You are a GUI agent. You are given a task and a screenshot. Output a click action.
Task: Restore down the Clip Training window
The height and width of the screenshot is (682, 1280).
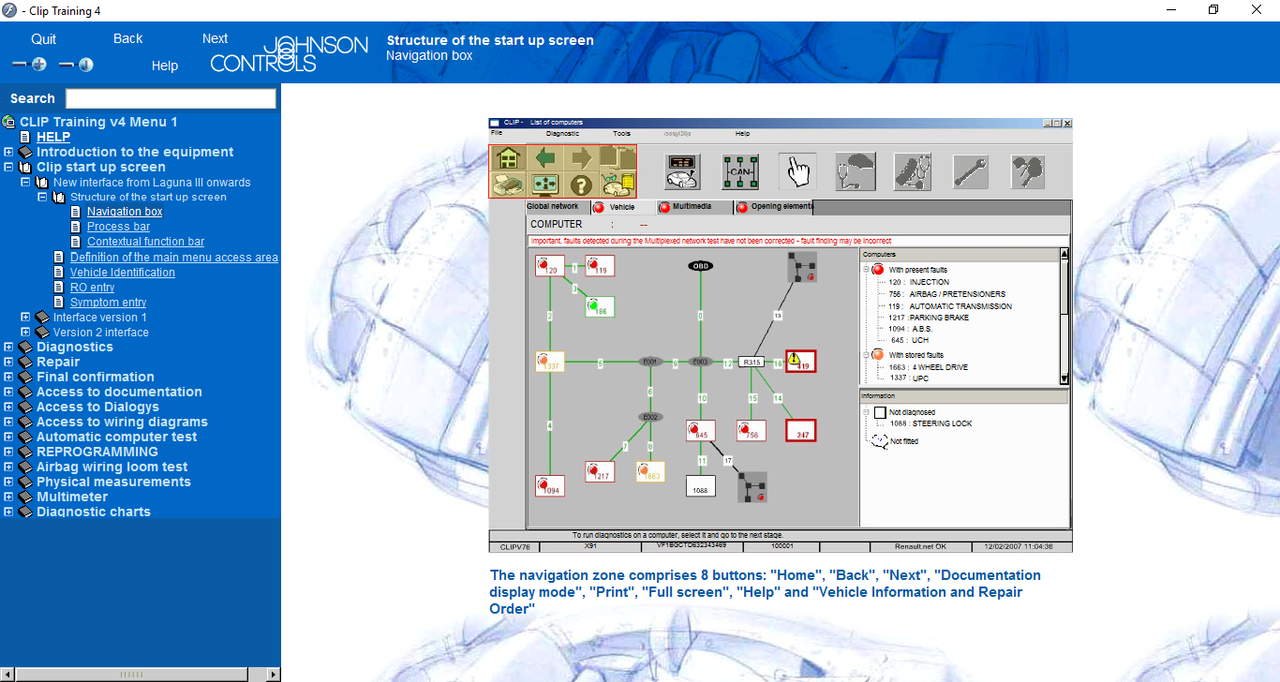tap(1213, 10)
